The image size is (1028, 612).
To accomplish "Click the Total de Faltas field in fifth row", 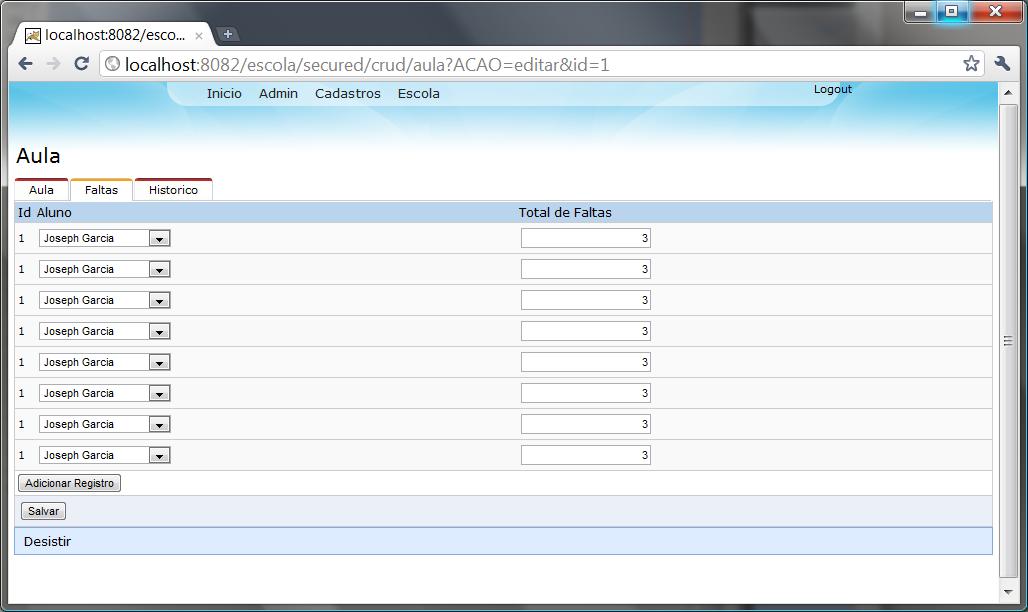I will click(x=585, y=362).
